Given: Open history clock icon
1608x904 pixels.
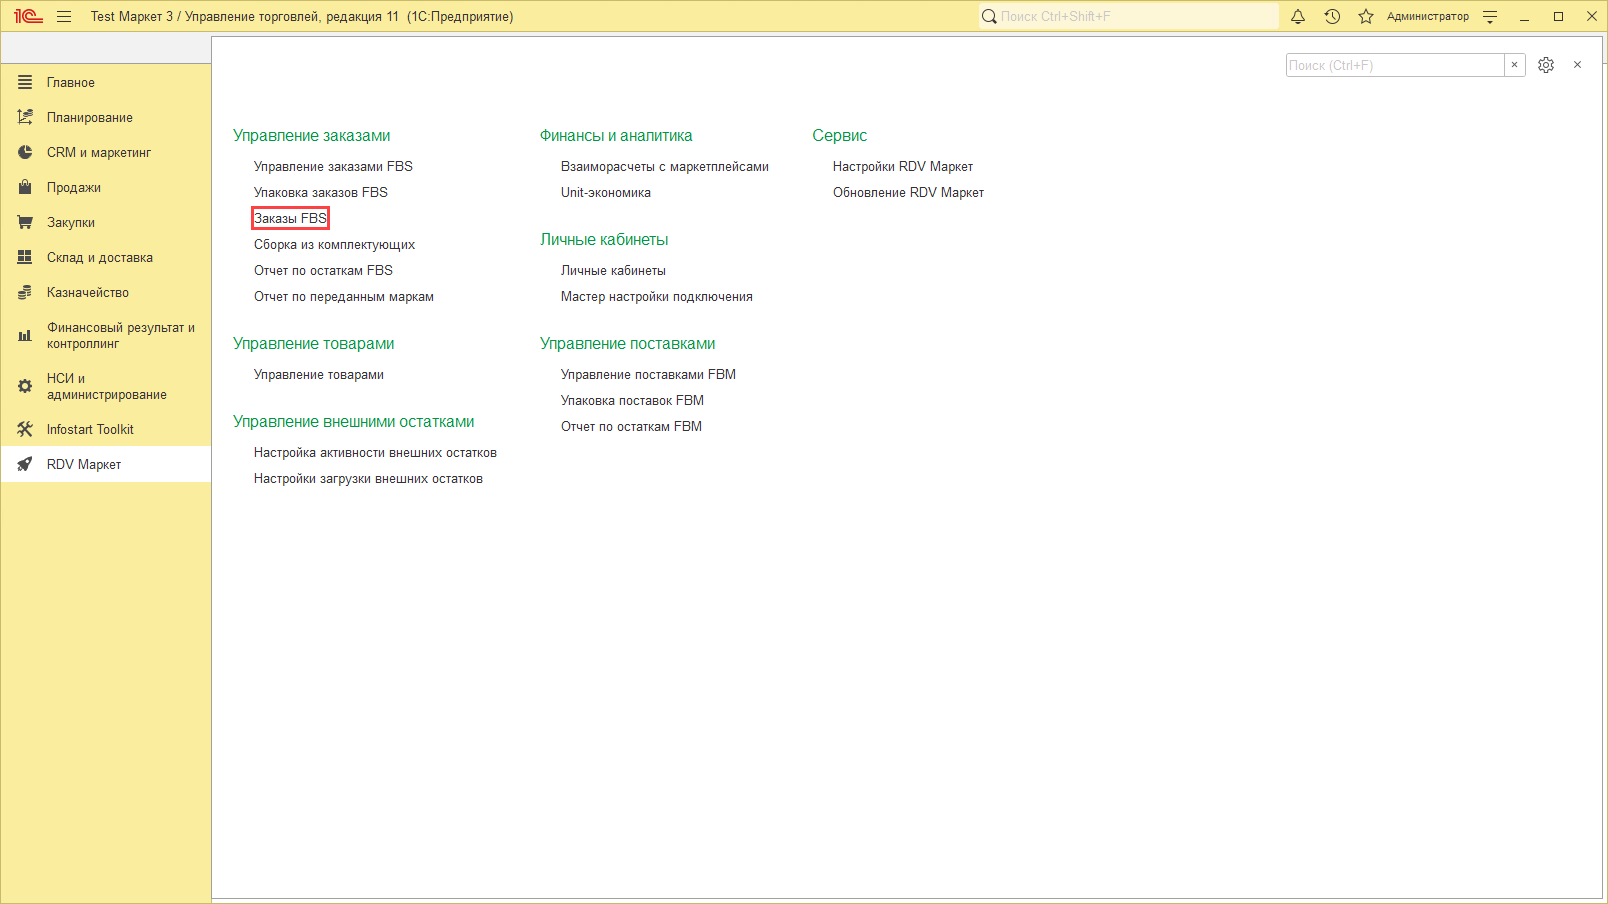Looking at the screenshot, I should 1332,16.
